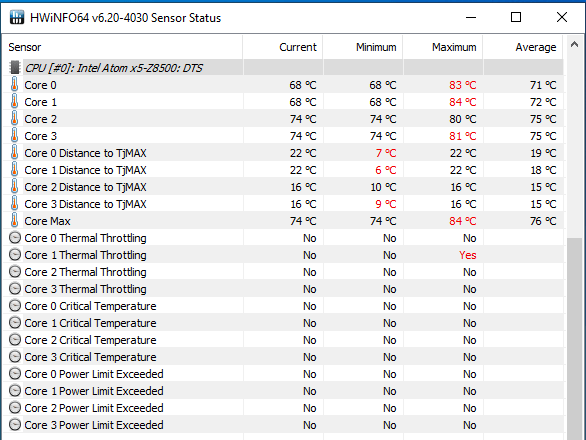The height and width of the screenshot is (440, 586).
Task: Click the HWiNFO64 app icon in title bar
Action: (17, 17)
